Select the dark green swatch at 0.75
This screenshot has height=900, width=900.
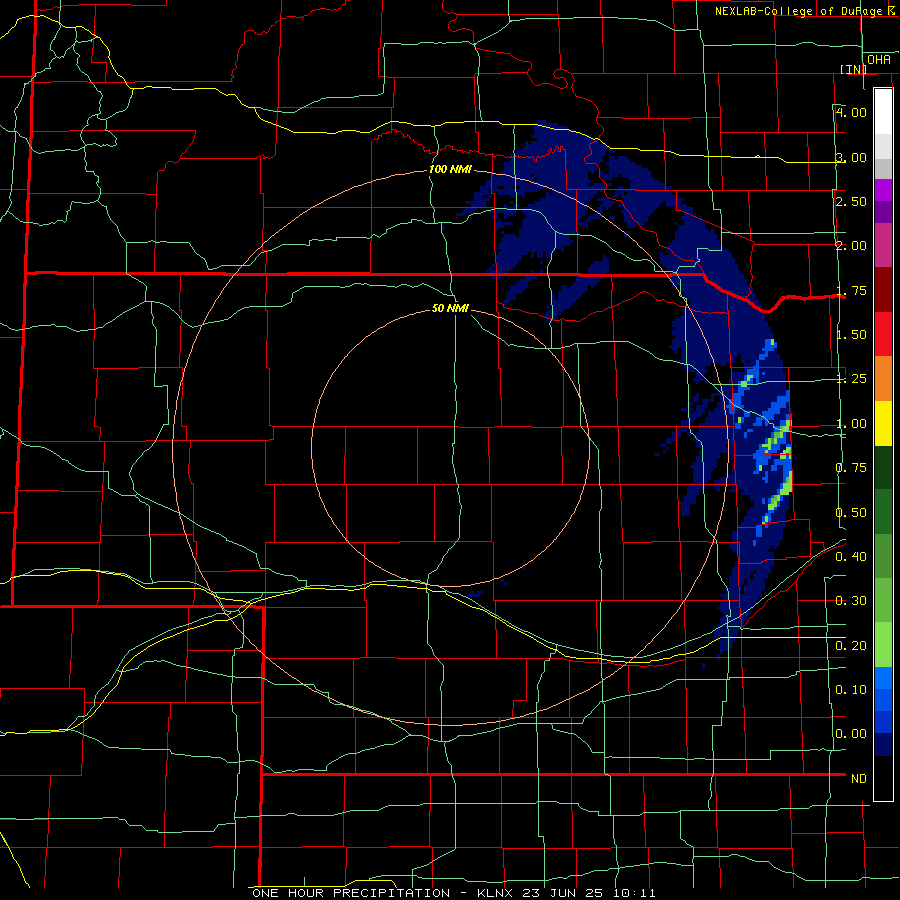(883, 468)
